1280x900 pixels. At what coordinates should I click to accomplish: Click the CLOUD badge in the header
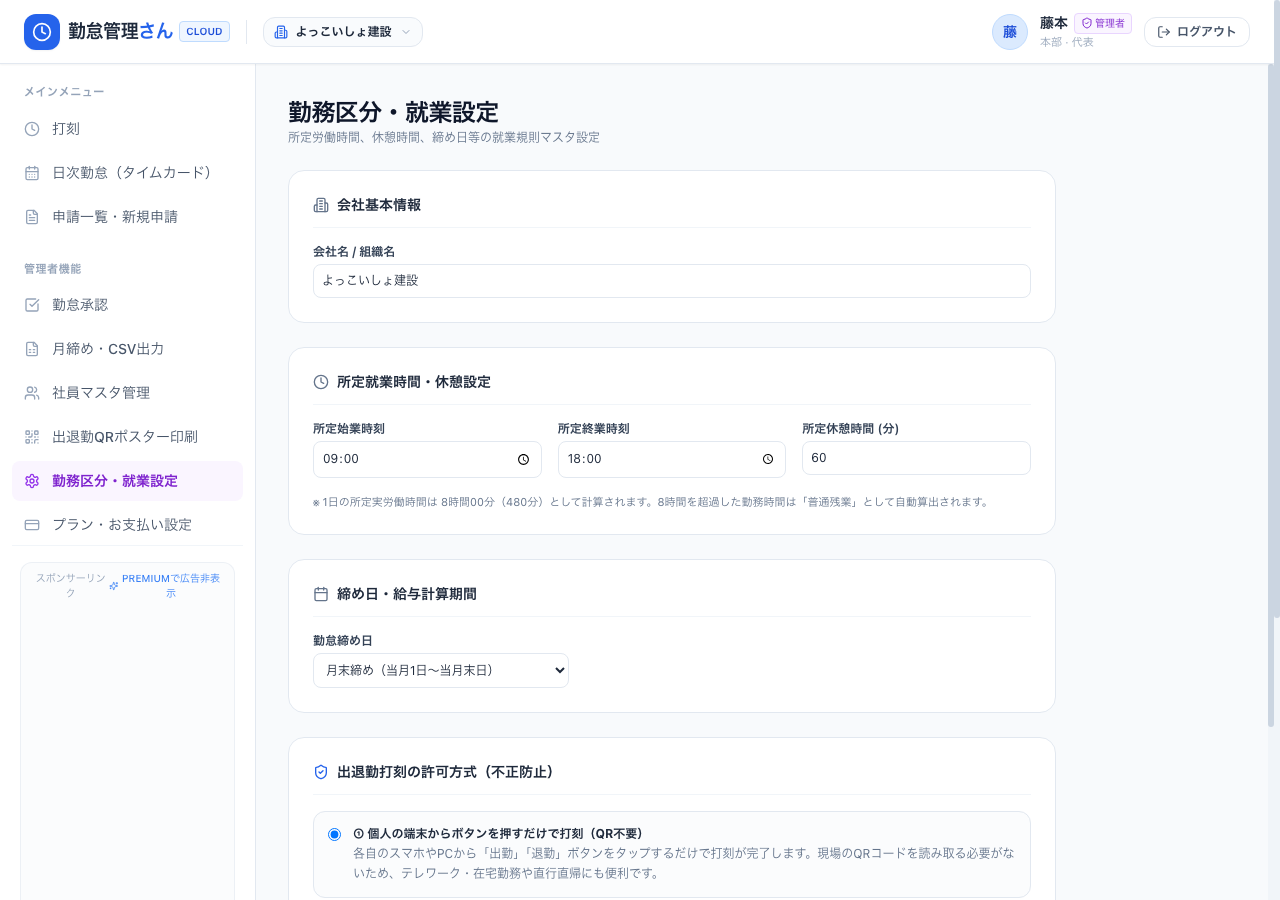(204, 32)
